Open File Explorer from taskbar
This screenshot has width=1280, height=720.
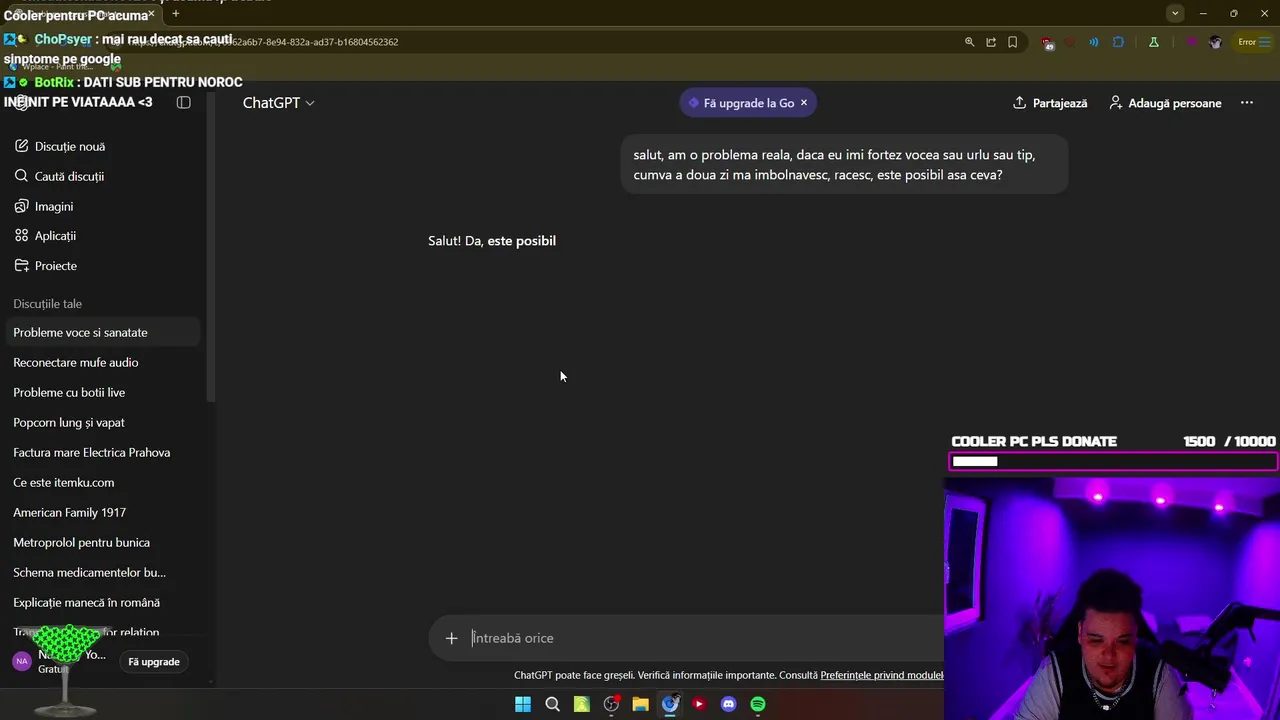(640, 704)
